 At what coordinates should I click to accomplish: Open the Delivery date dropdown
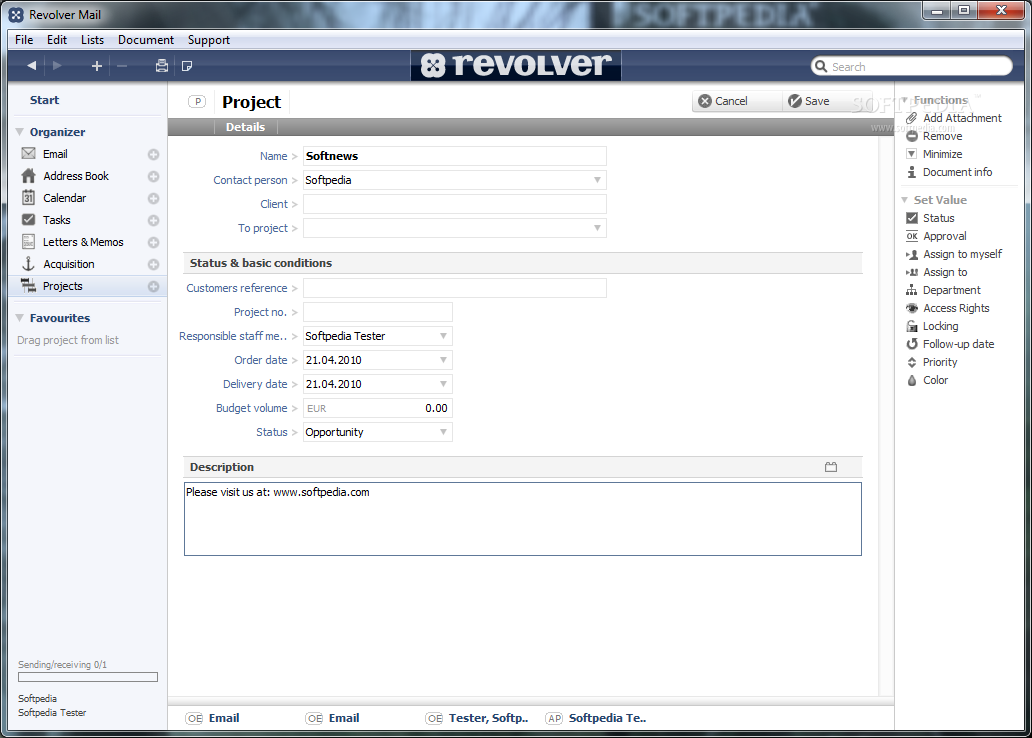[443, 384]
